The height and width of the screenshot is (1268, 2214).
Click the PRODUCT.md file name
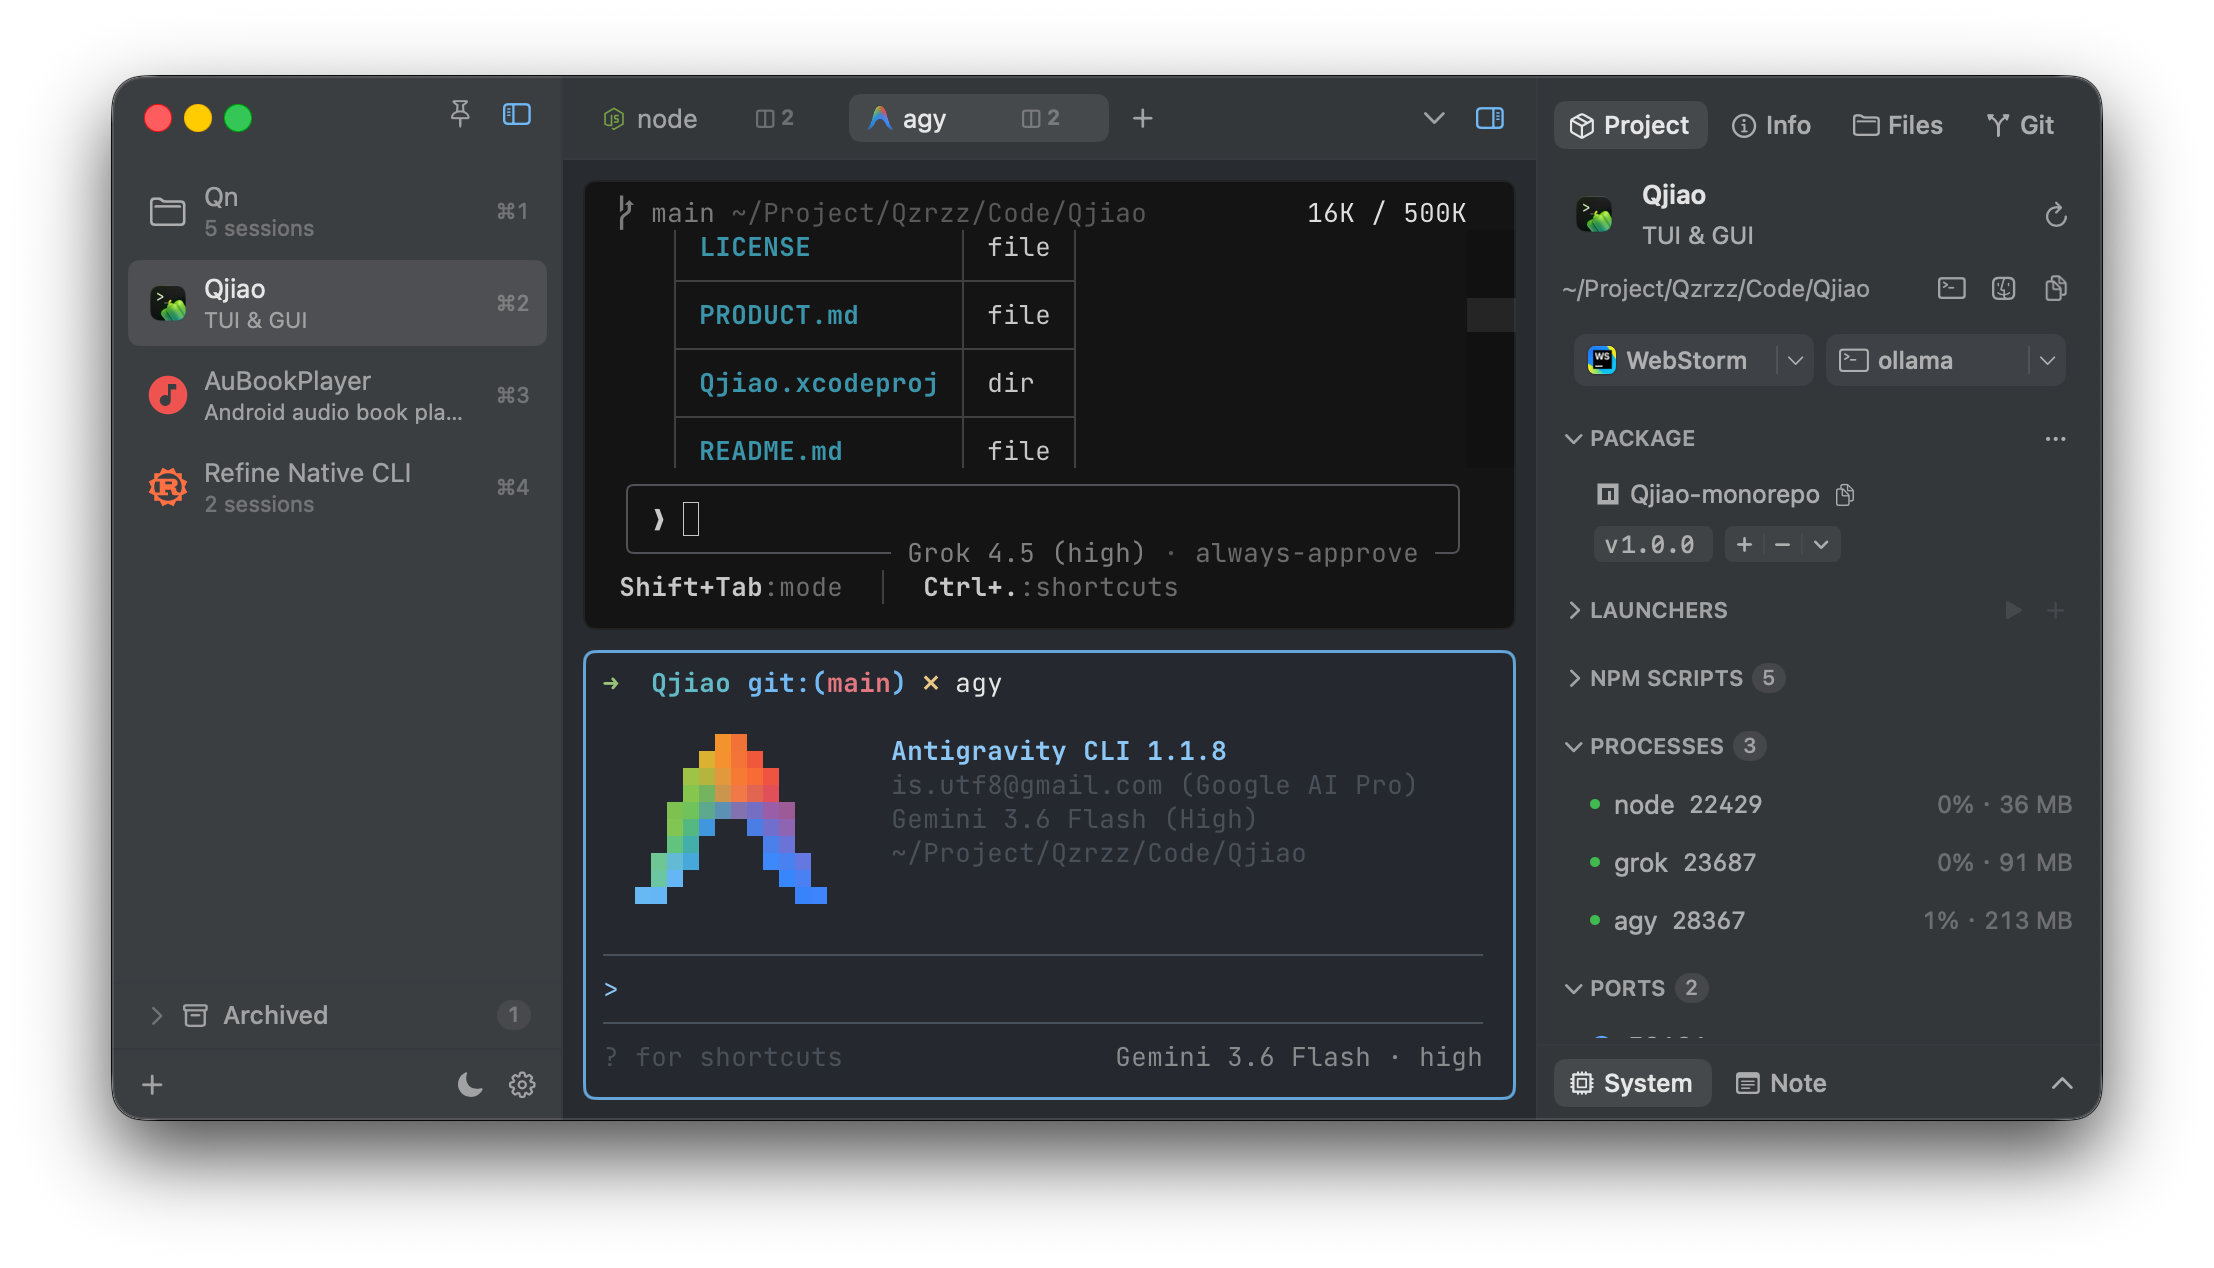(x=779, y=315)
